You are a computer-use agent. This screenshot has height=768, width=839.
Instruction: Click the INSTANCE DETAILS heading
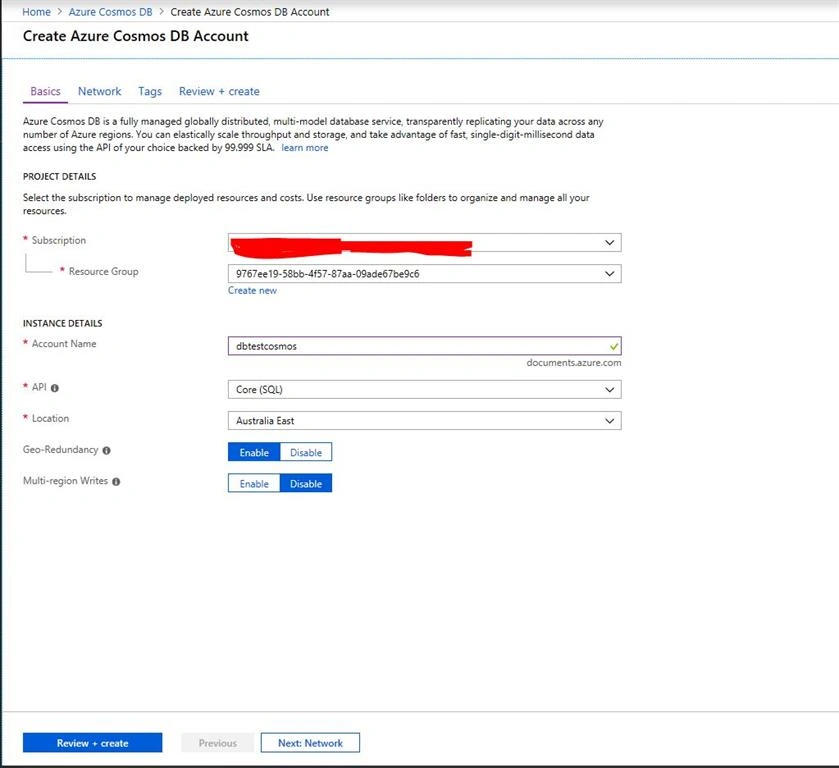[63, 323]
